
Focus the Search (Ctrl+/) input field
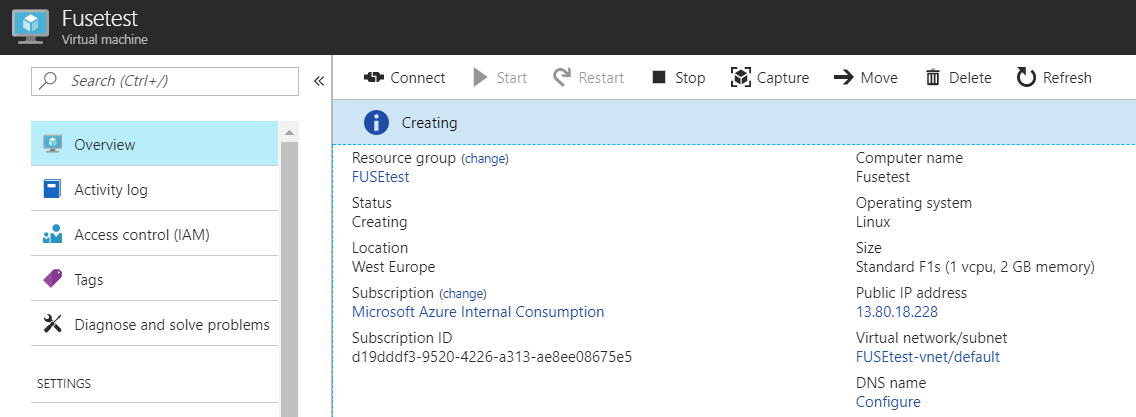click(165, 81)
